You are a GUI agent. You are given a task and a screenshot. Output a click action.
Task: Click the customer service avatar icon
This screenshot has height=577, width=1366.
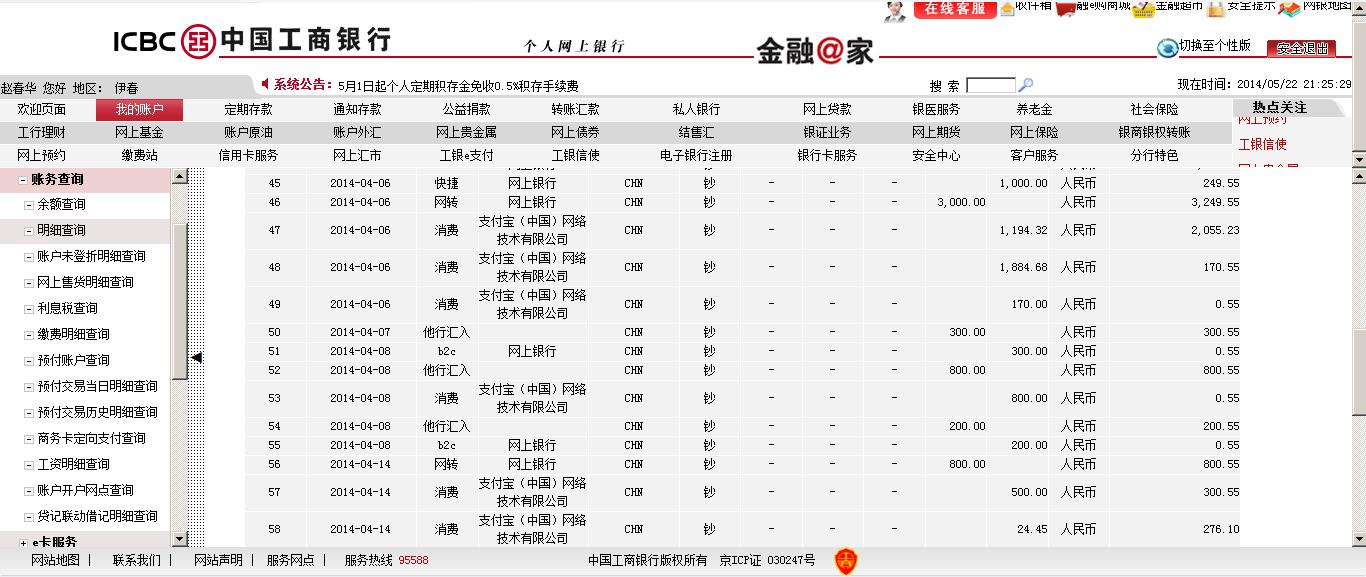[x=895, y=10]
